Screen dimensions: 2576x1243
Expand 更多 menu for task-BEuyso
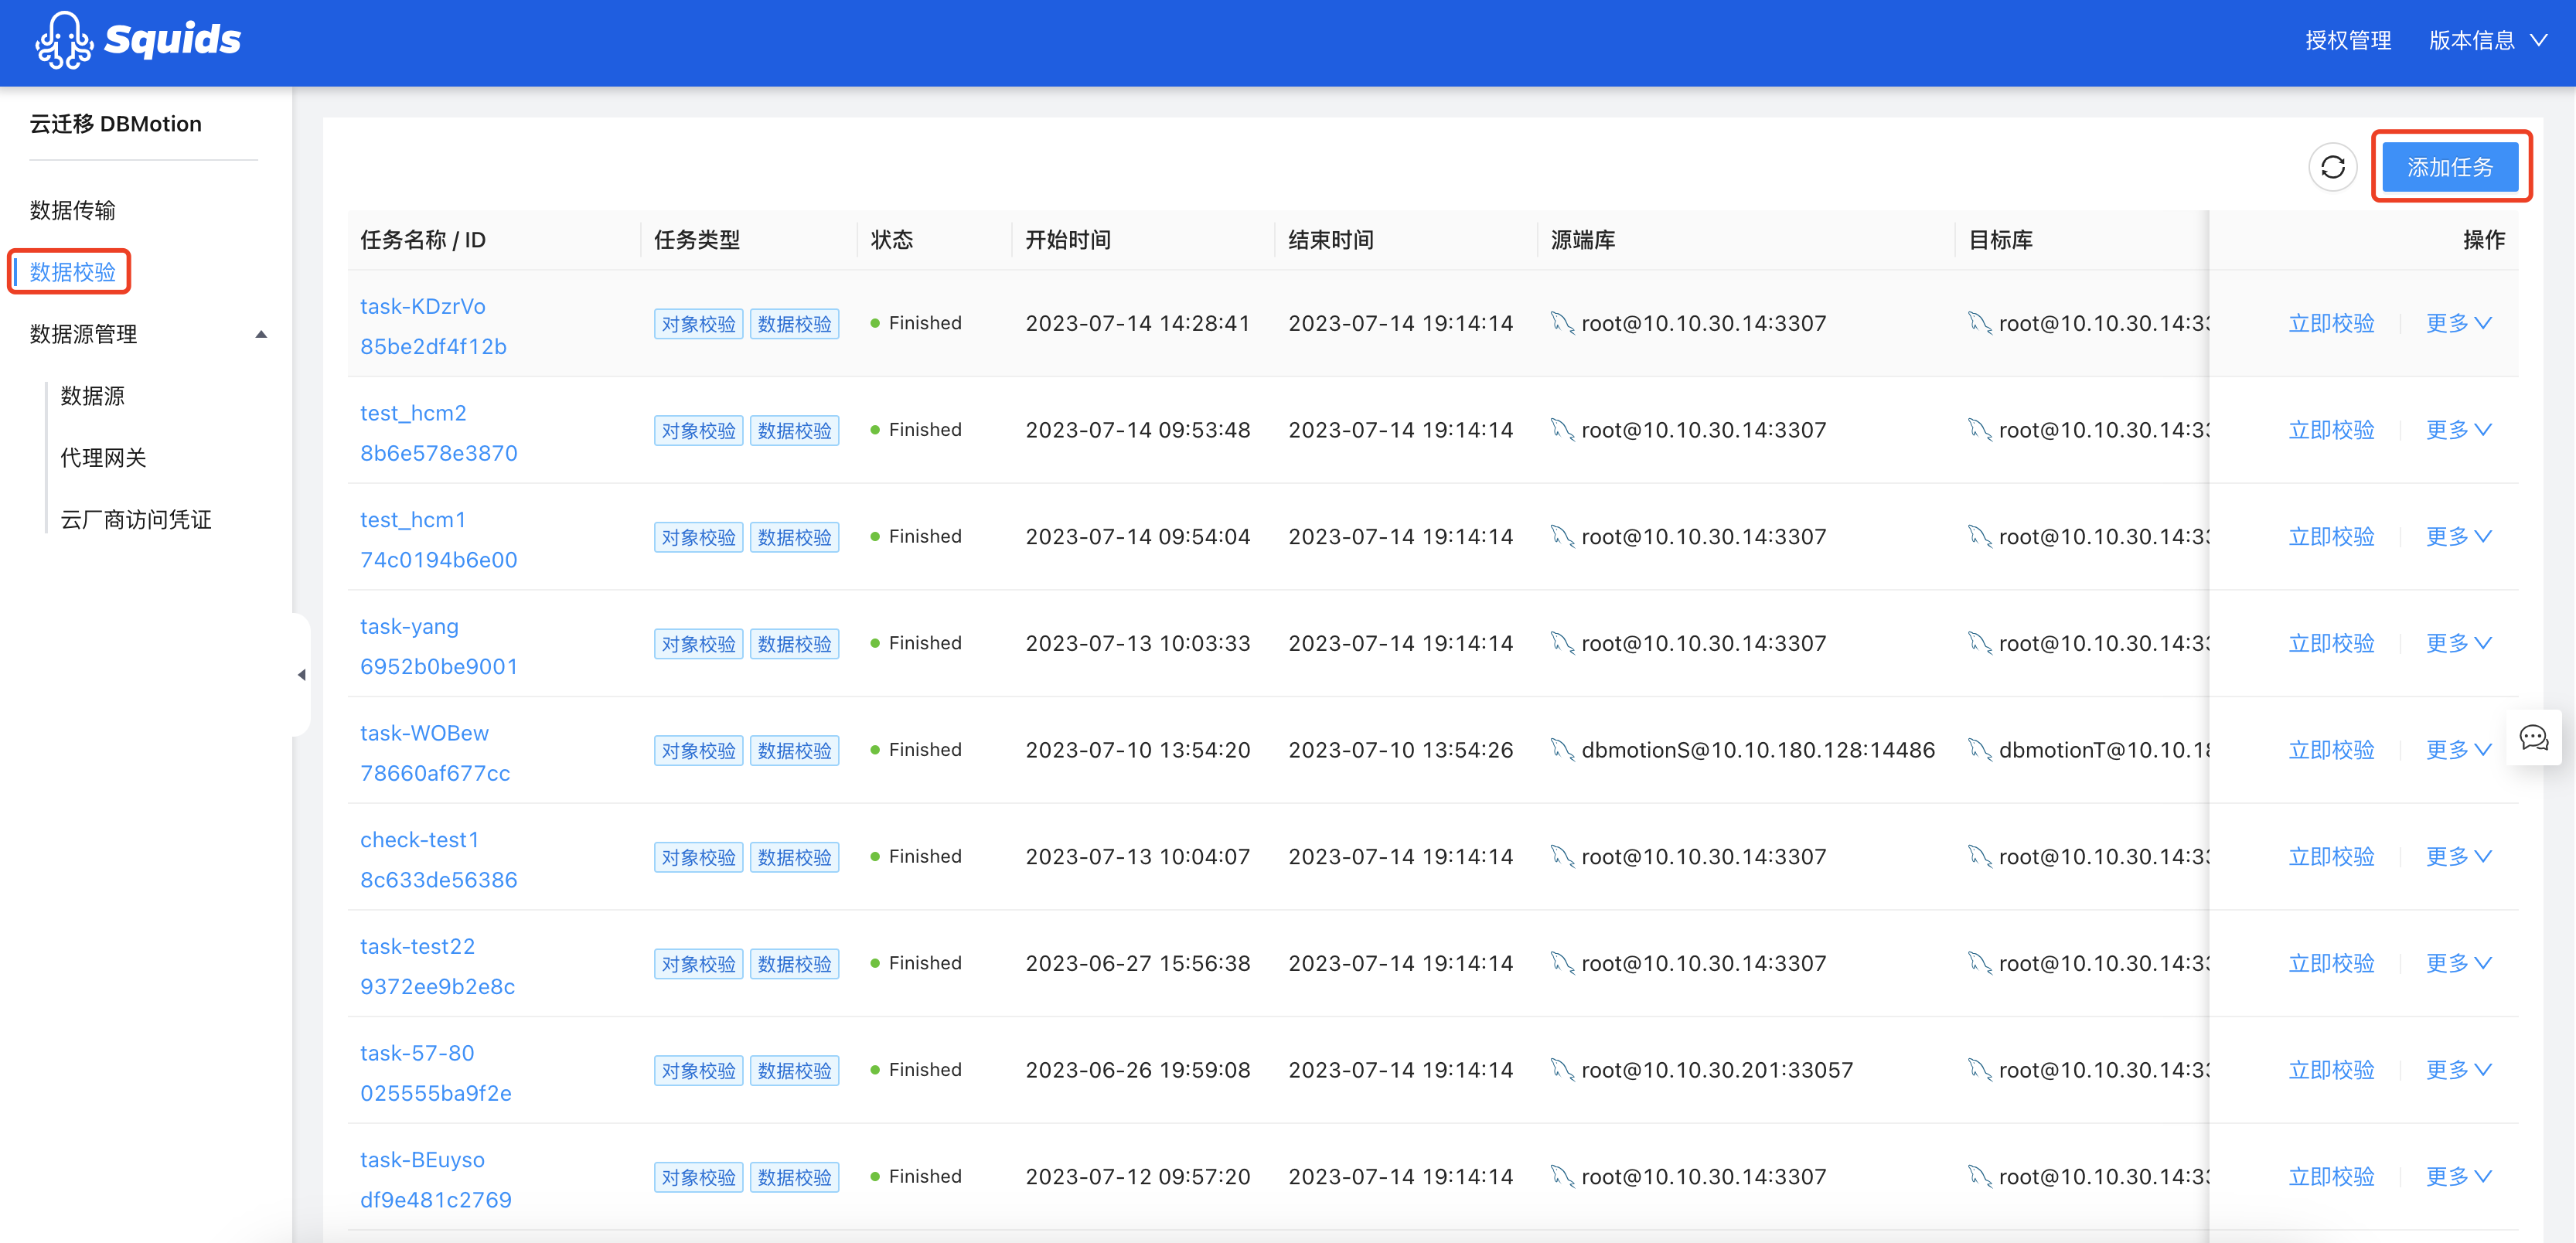2458,1177
